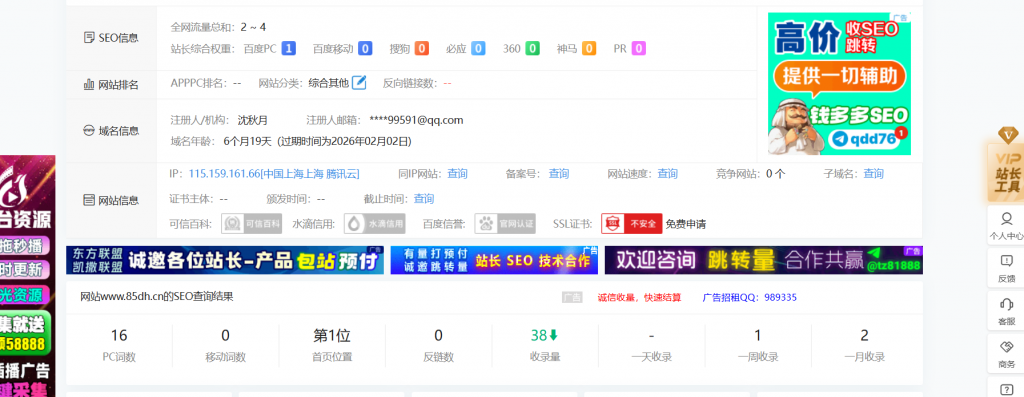Click registrant email ****99591@qq.com

point(416,120)
